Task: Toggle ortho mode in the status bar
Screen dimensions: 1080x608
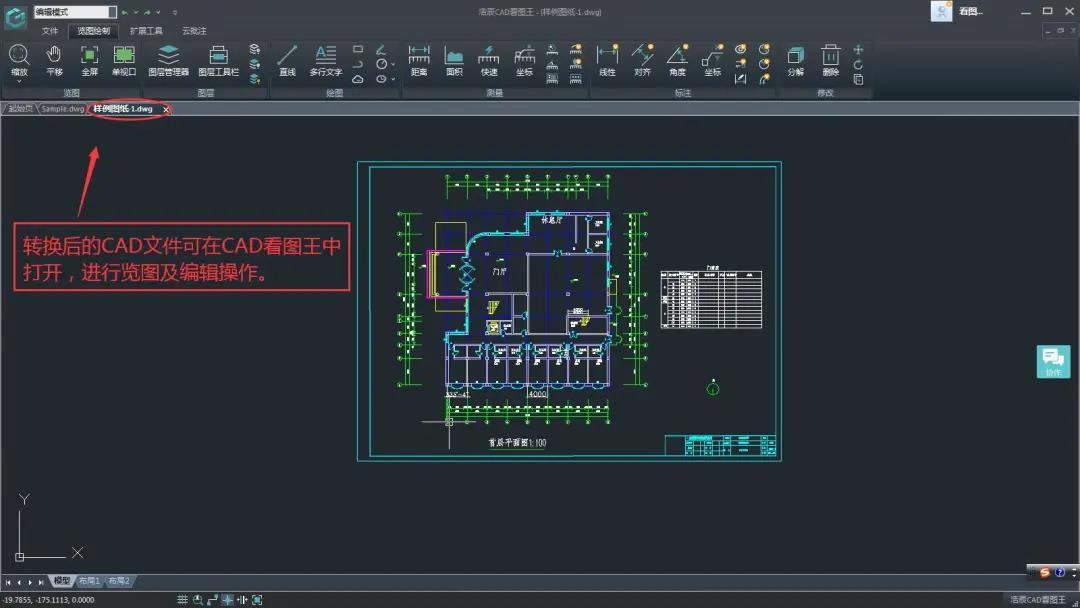Action: coord(211,598)
